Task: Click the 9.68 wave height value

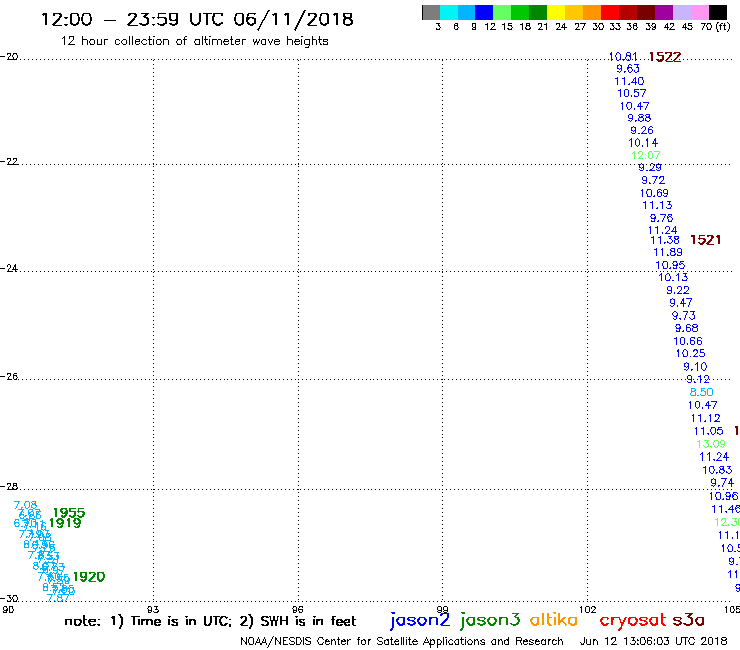Action: pyautogui.click(x=686, y=328)
